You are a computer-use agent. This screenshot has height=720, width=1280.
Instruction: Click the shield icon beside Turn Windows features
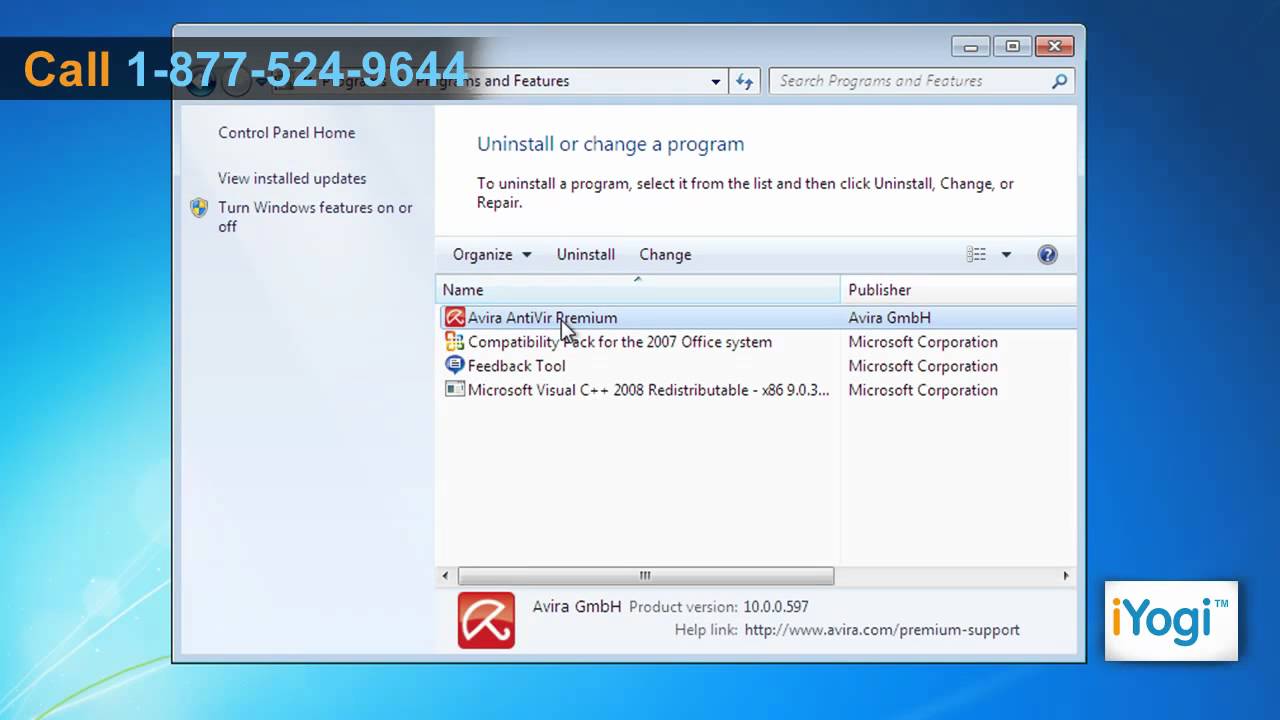[x=200, y=208]
